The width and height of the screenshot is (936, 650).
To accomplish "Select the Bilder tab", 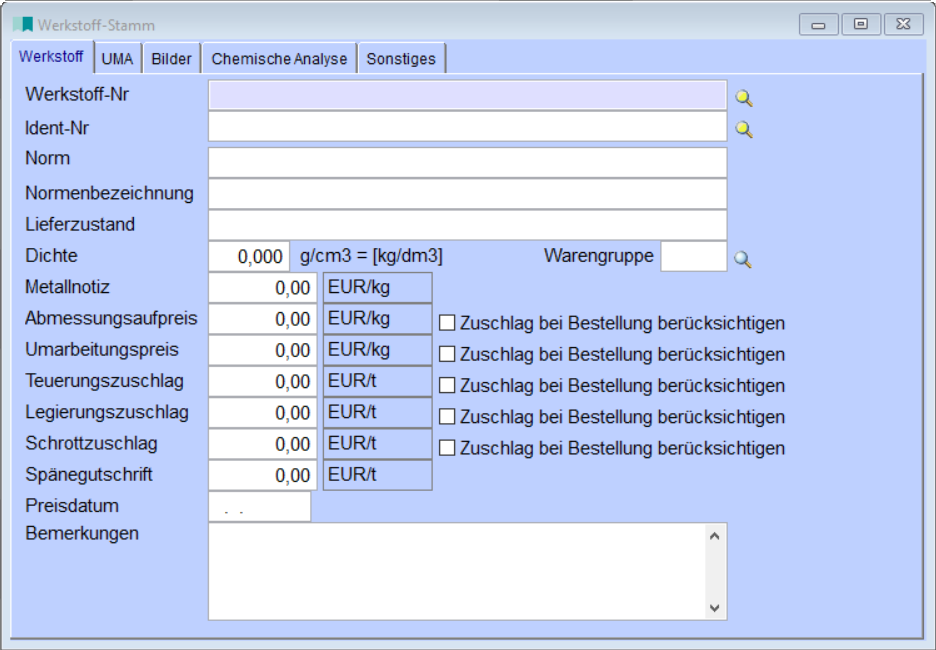I will click(171, 58).
